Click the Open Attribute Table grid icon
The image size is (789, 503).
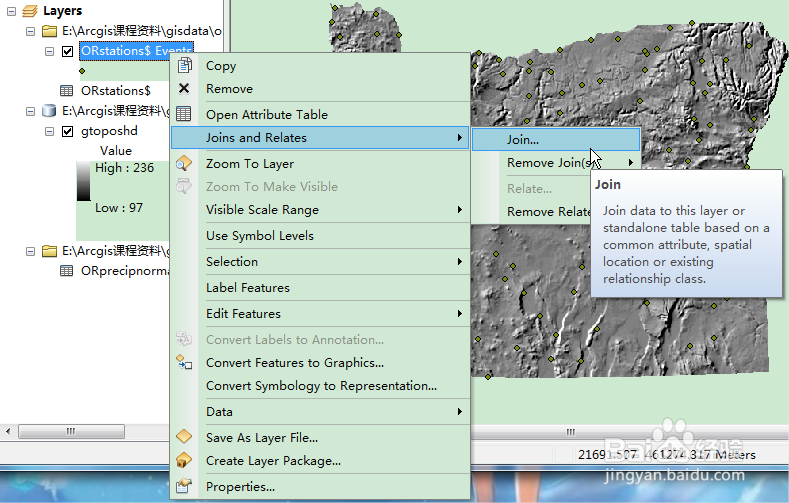tap(184, 114)
